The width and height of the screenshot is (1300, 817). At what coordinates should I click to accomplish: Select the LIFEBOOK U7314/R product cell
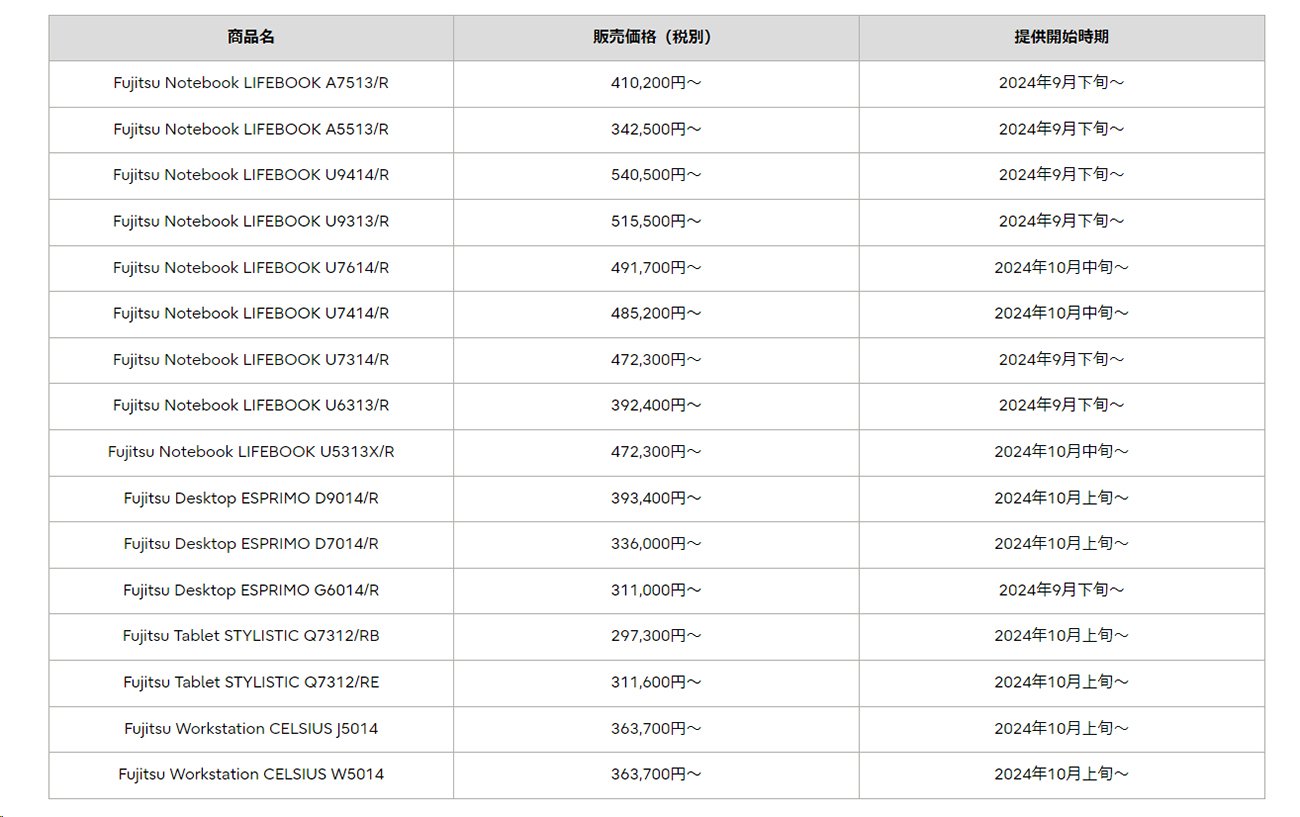[251, 359]
